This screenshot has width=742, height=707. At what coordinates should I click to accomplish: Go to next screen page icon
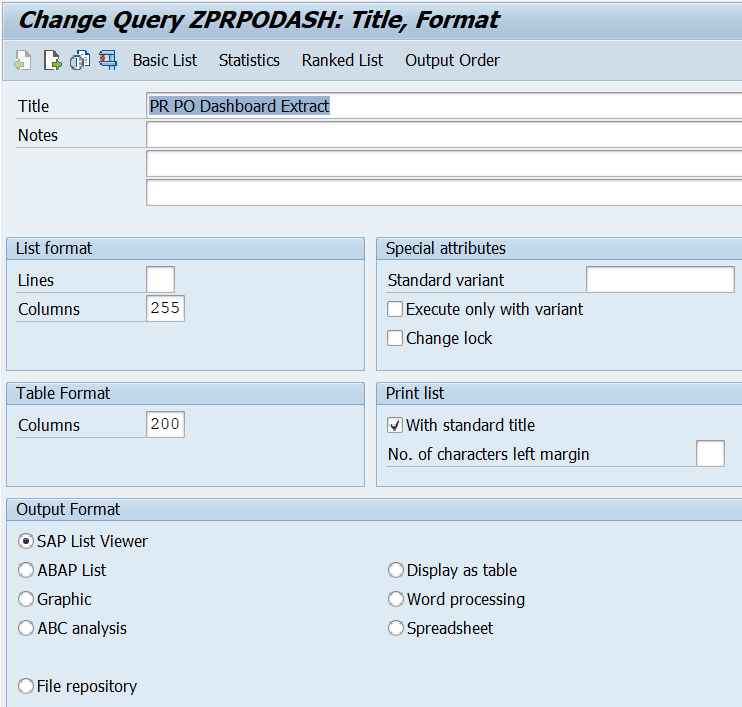(52, 61)
